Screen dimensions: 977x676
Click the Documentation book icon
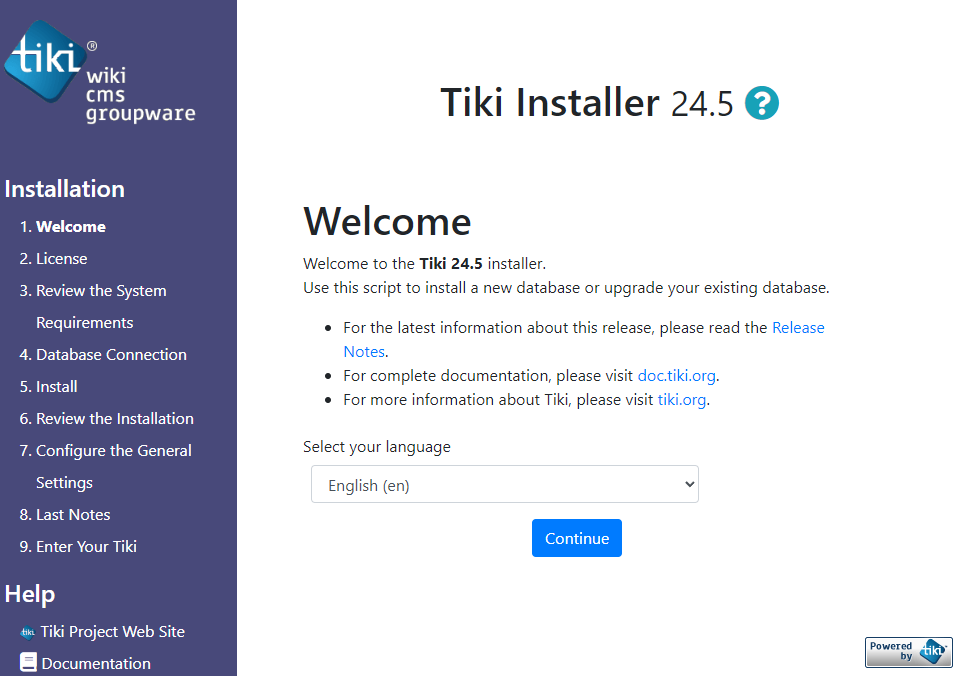click(x=28, y=663)
